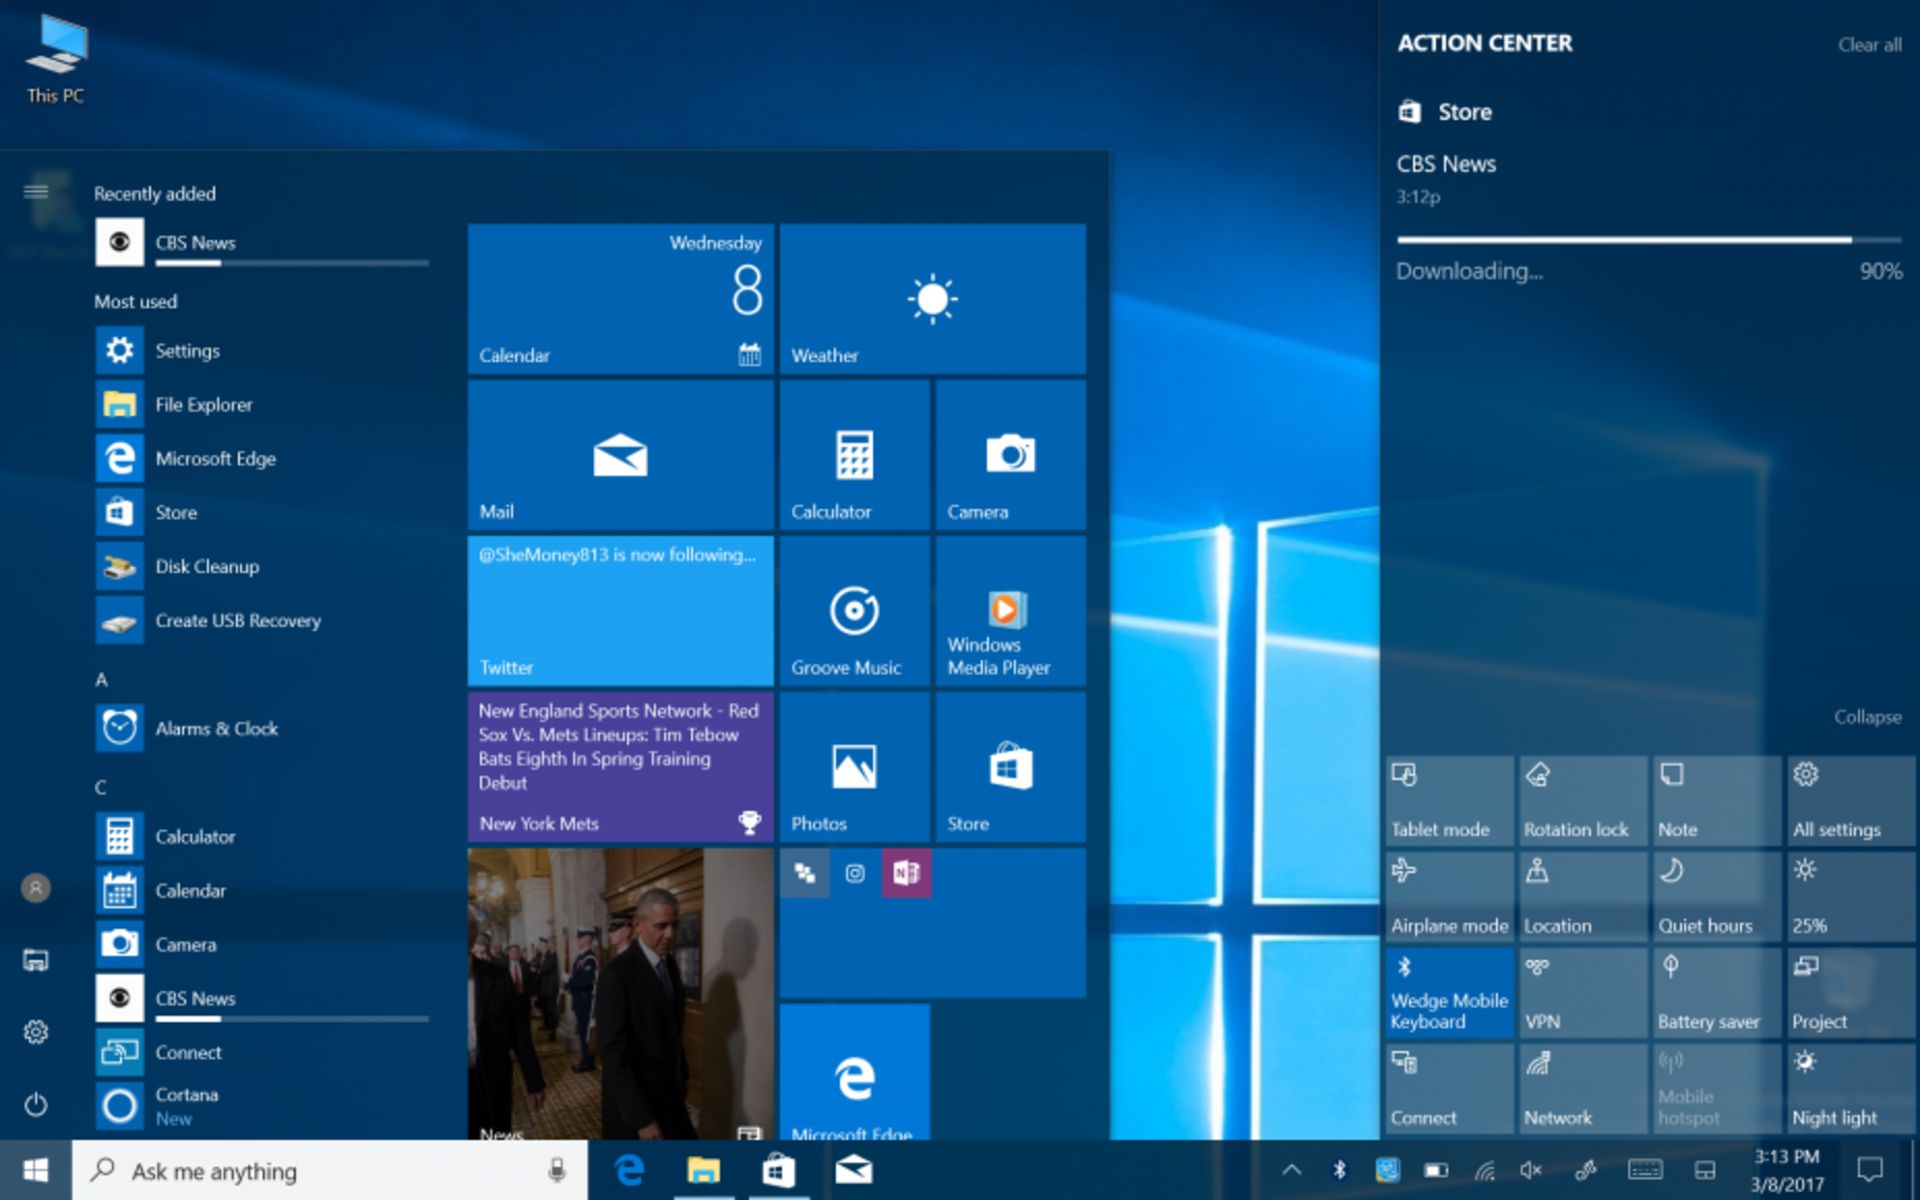Viewport: 1920px width, 1200px height.
Task: Click the OneNote small tile
Action: point(906,873)
